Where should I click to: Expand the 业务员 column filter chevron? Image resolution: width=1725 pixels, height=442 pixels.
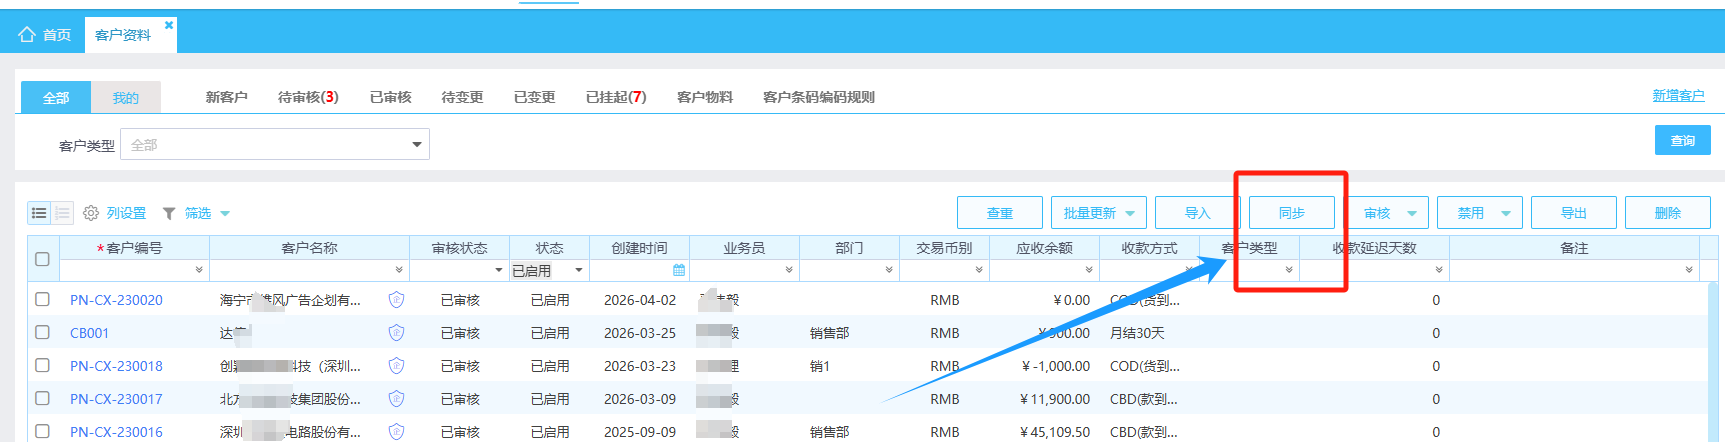(789, 270)
